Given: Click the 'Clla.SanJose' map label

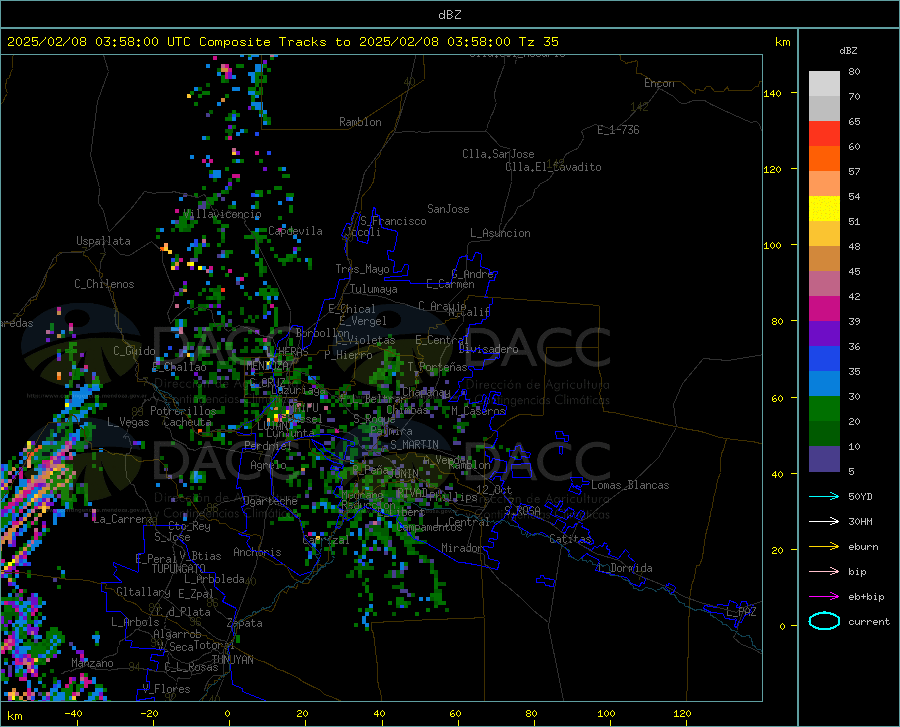Looking at the screenshot, I should pos(498,154).
